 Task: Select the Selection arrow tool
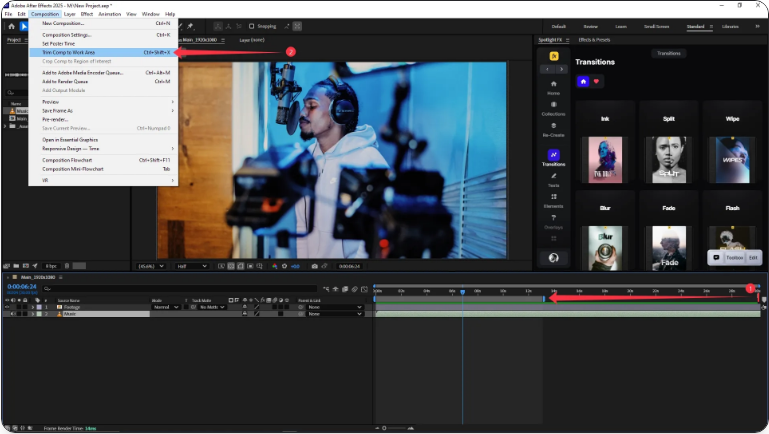tap(23, 26)
